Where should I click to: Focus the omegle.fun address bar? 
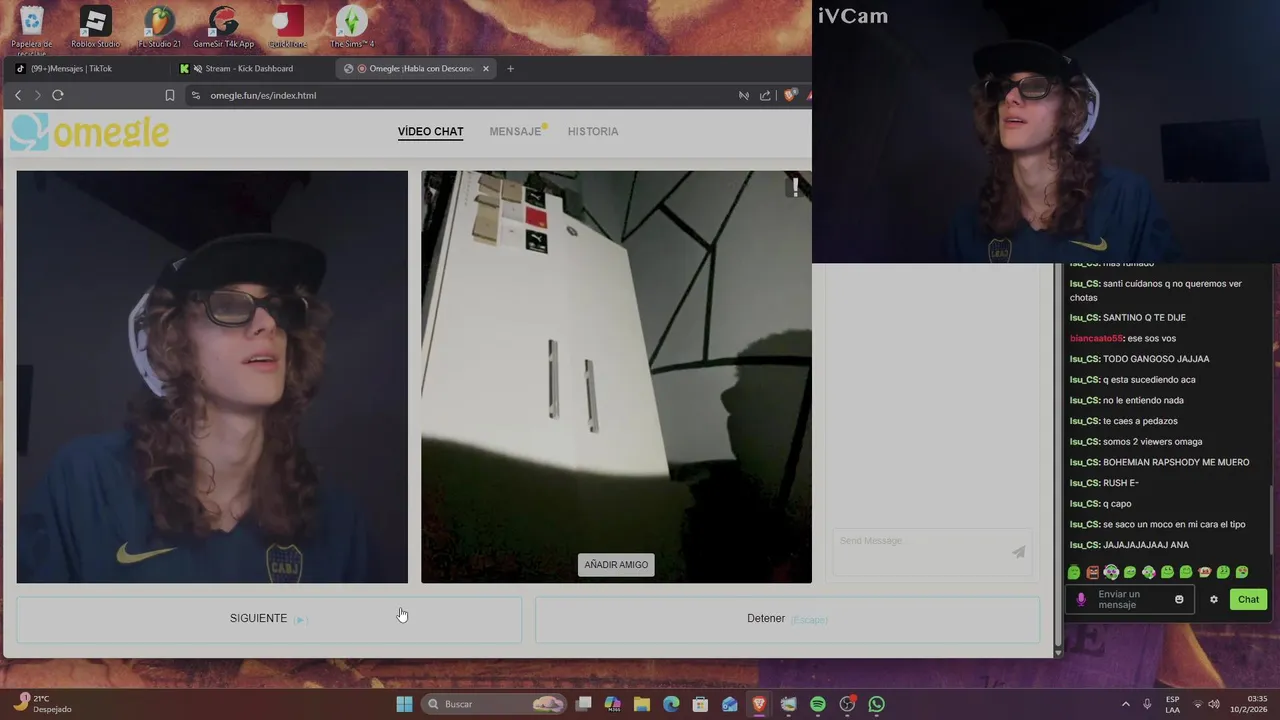coord(460,95)
